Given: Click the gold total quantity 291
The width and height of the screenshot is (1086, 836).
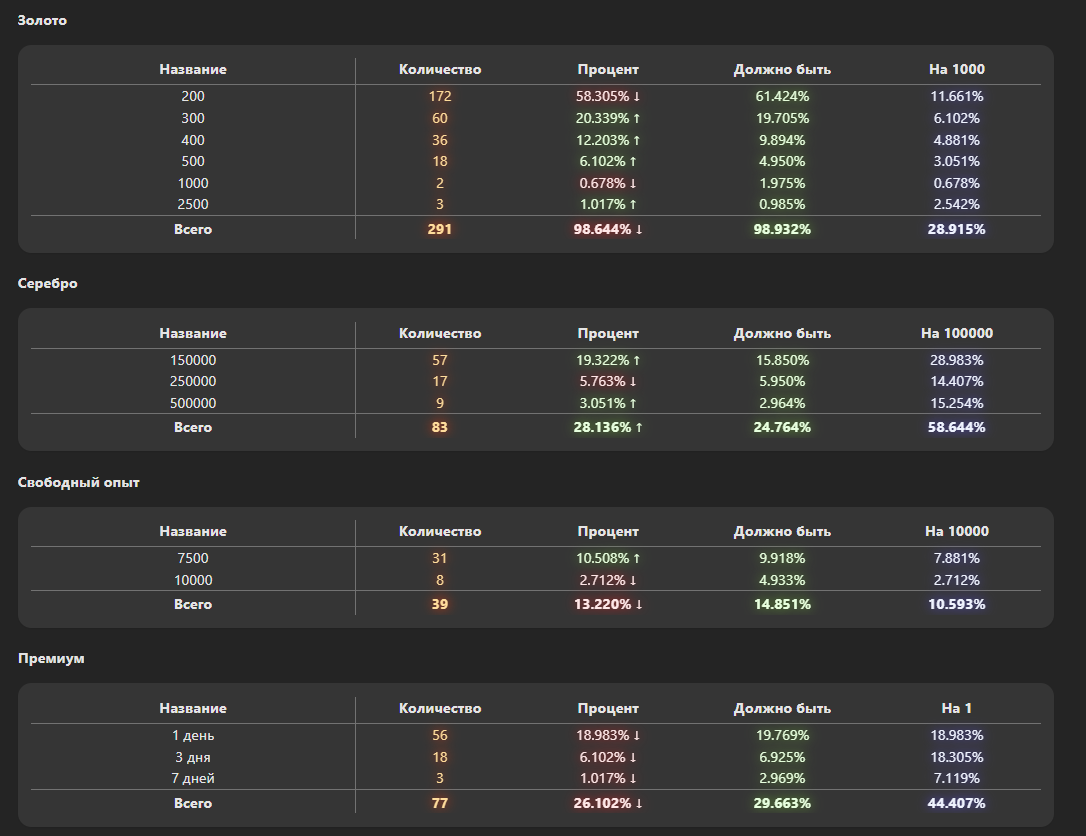Looking at the screenshot, I should click(440, 229).
